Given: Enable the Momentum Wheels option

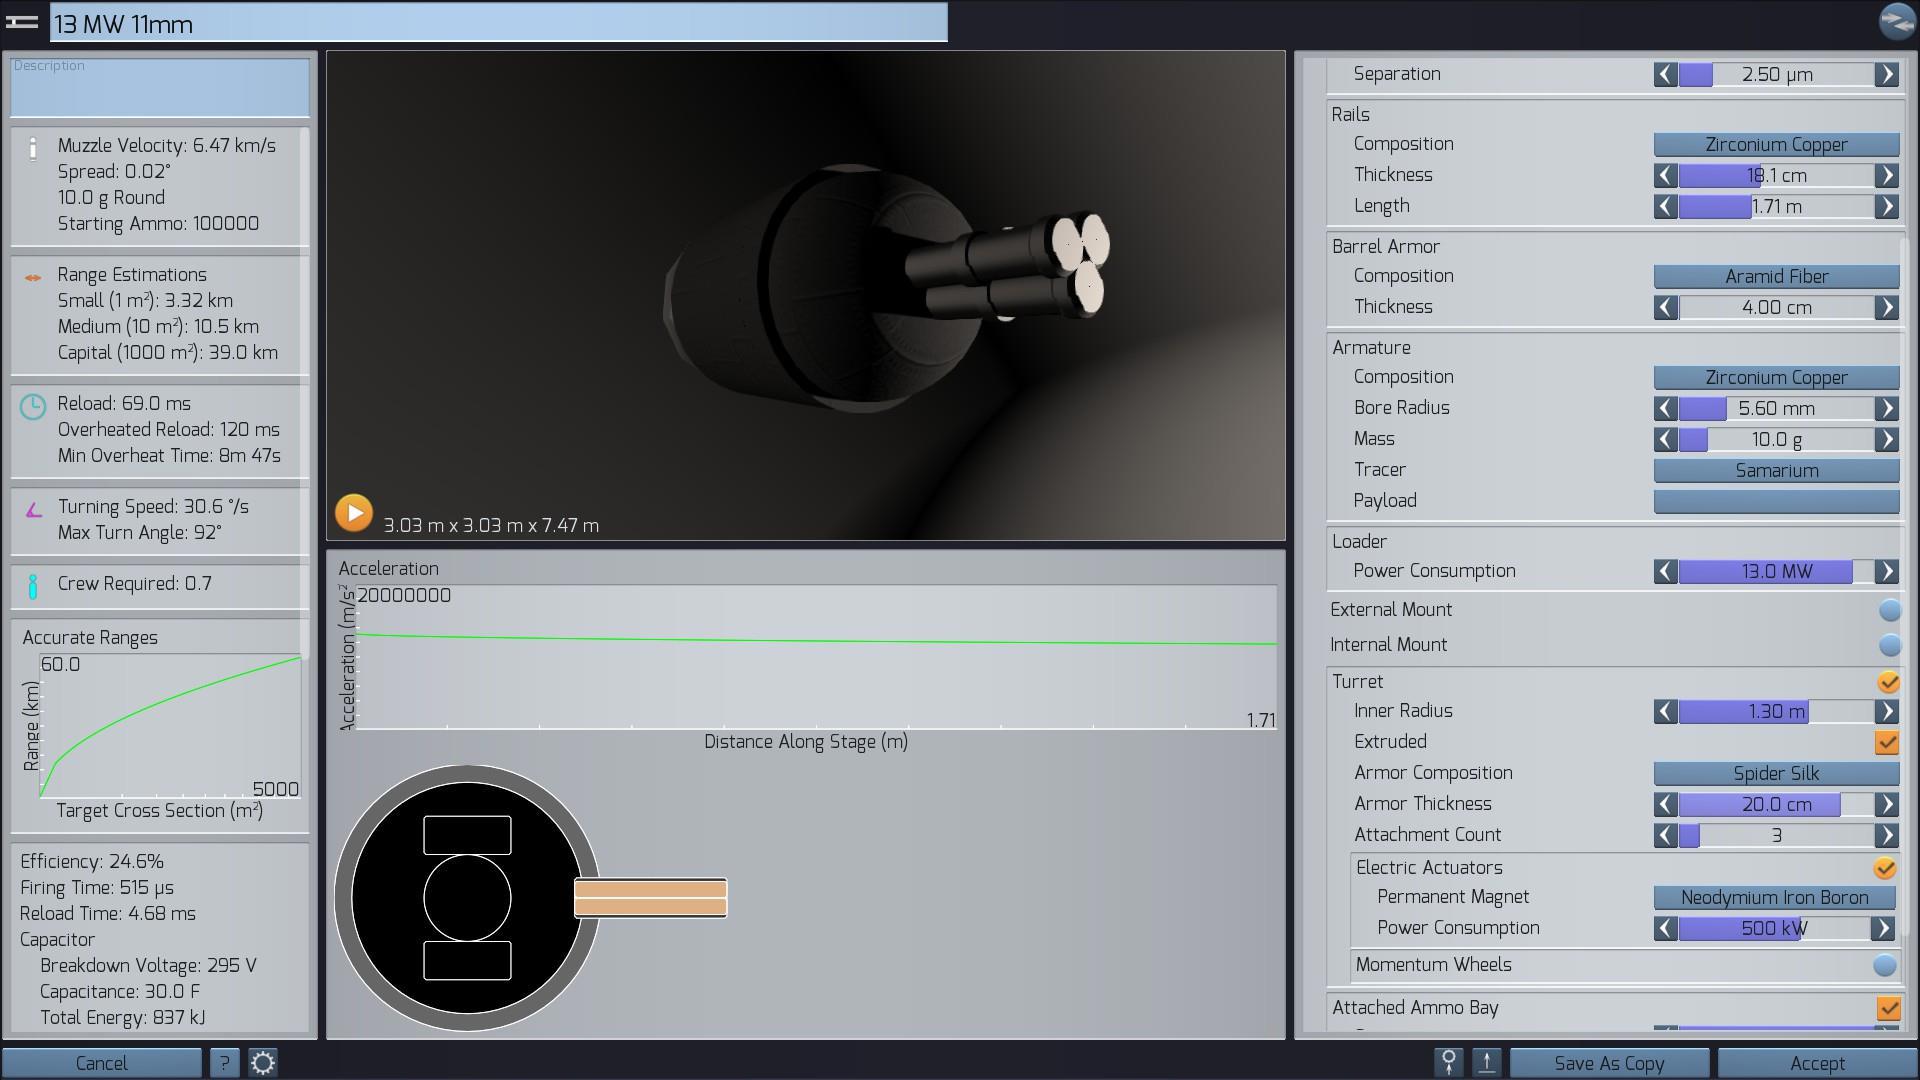Looking at the screenshot, I should tap(1884, 965).
